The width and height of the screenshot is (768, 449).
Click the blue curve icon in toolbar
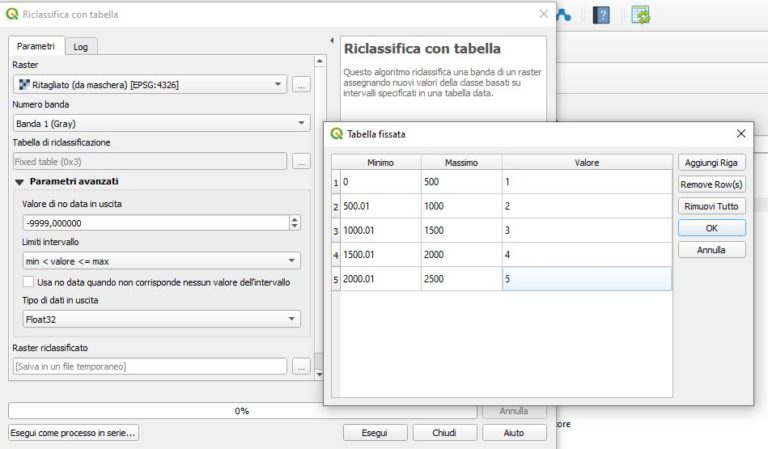(563, 15)
